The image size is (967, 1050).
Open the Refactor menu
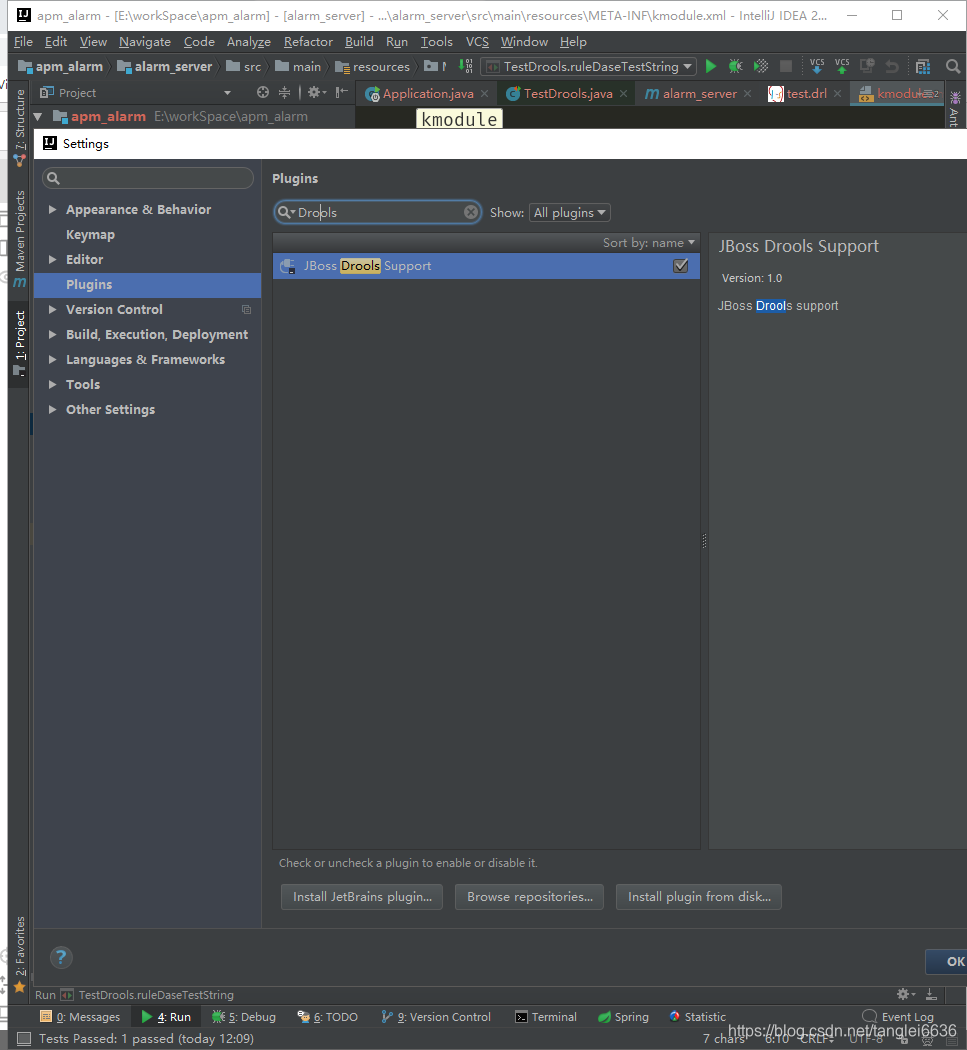tap(308, 42)
